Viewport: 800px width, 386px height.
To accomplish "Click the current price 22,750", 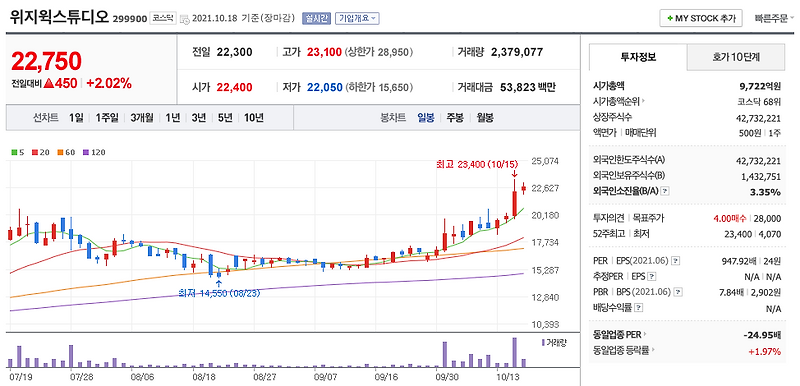I will point(46,62).
